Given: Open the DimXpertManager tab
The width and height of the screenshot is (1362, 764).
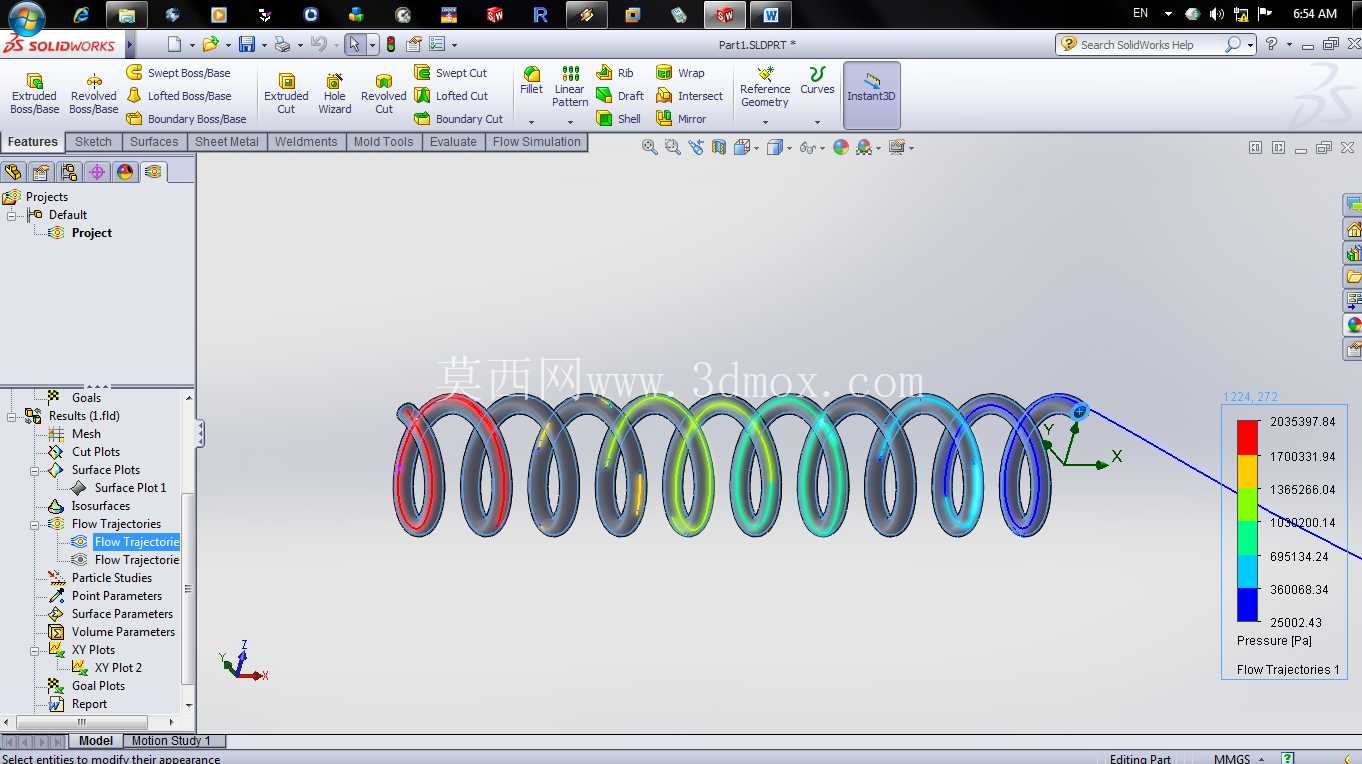Looking at the screenshot, I should click(97, 172).
